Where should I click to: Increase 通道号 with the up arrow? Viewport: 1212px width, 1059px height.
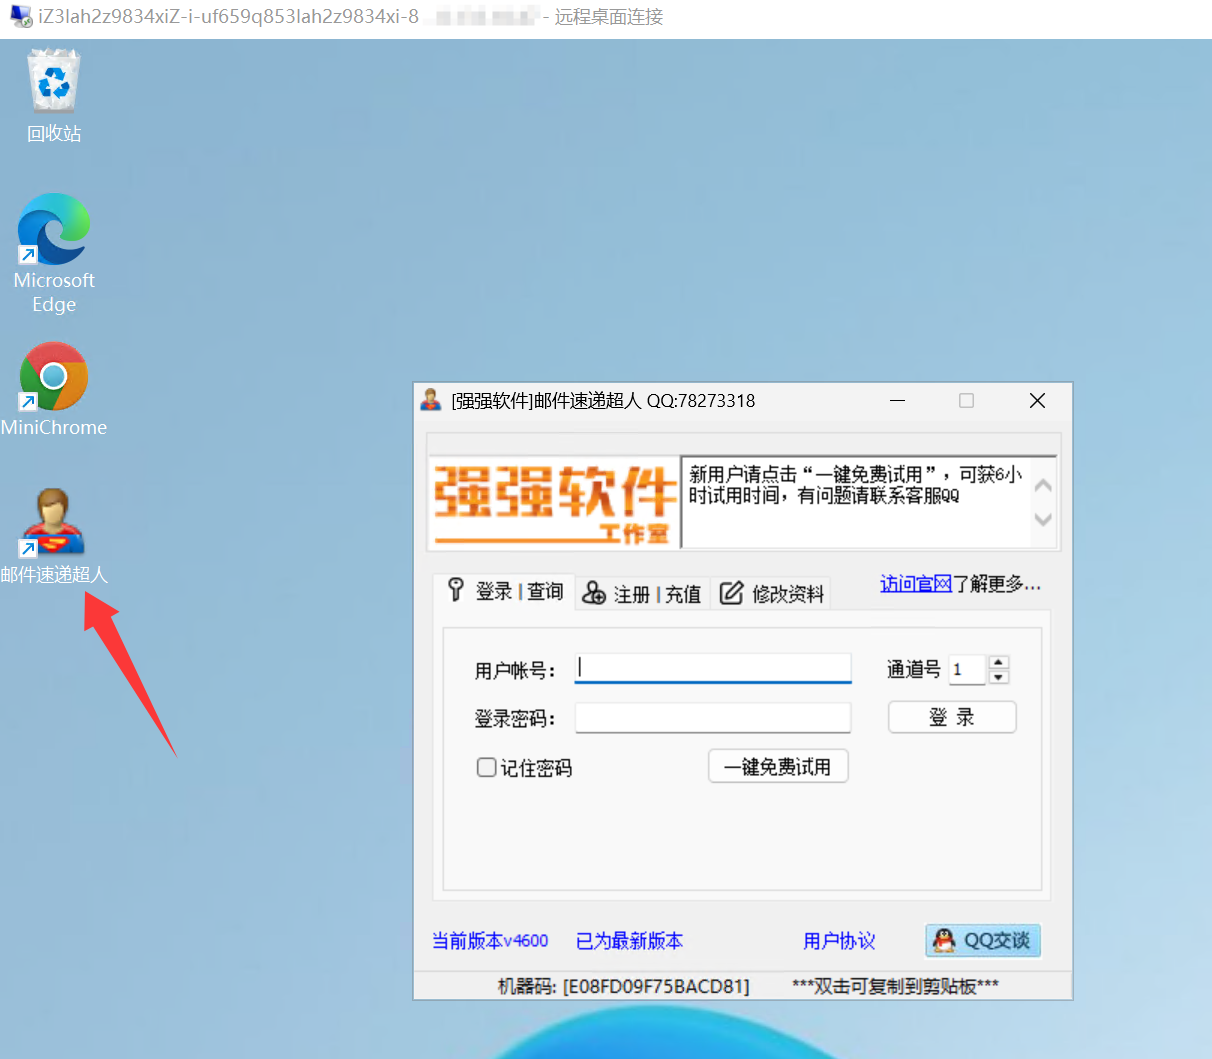(998, 662)
